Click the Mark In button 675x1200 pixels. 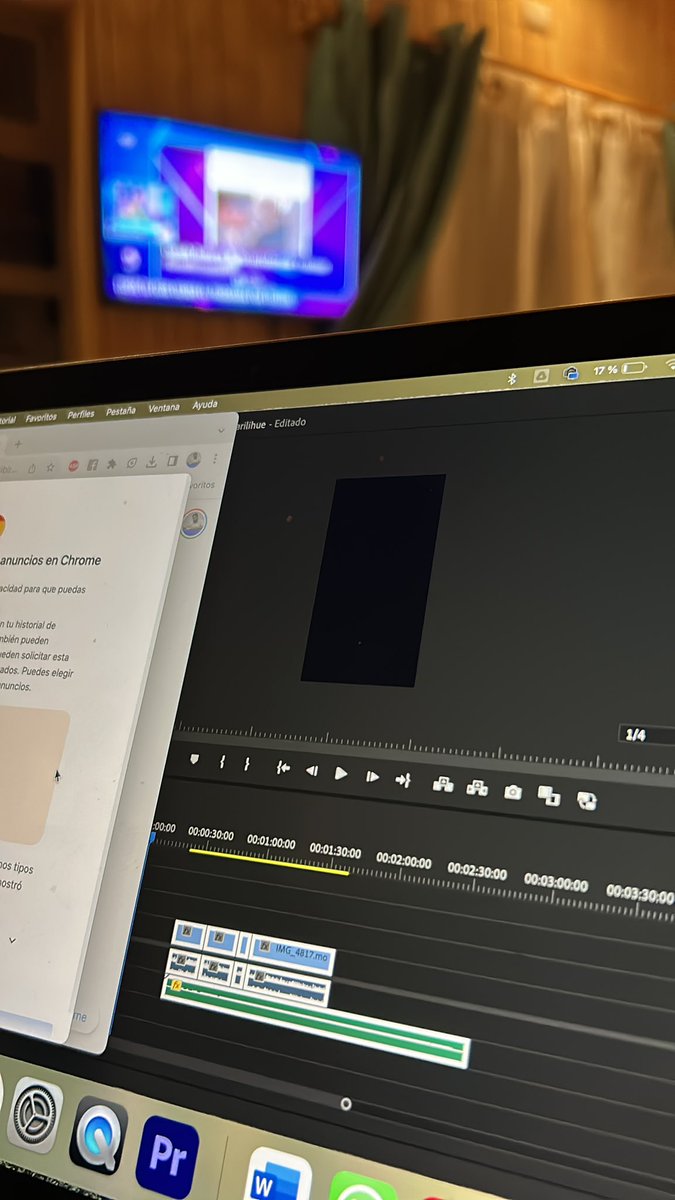pyautogui.click(x=222, y=762)
